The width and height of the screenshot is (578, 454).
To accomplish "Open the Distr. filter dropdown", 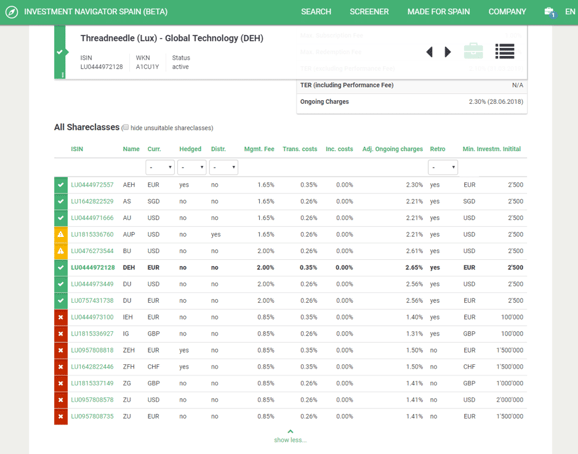I will pos(223,167).
